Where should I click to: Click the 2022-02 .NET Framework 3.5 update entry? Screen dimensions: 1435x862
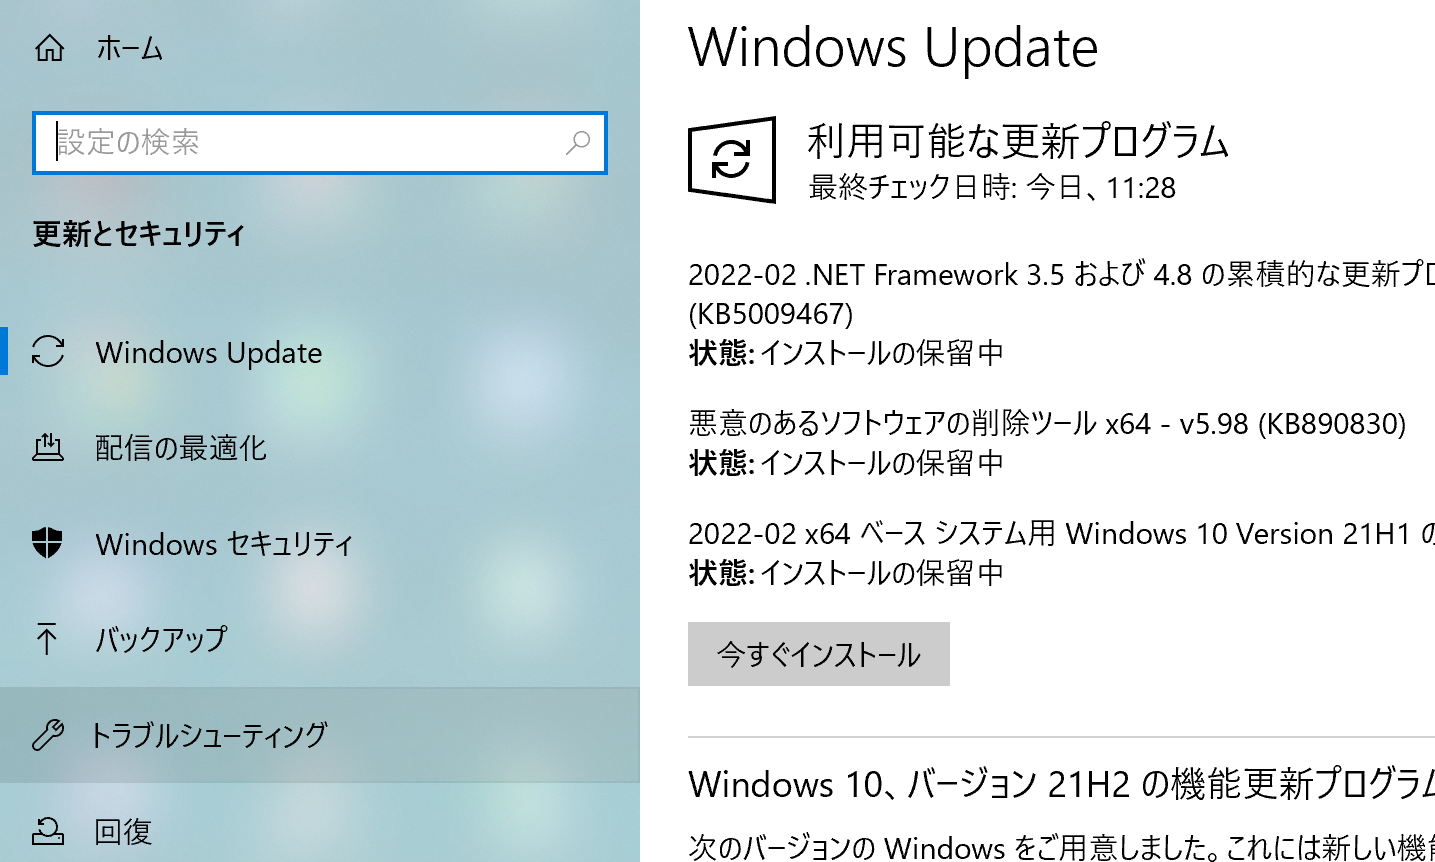[1061, 274]
